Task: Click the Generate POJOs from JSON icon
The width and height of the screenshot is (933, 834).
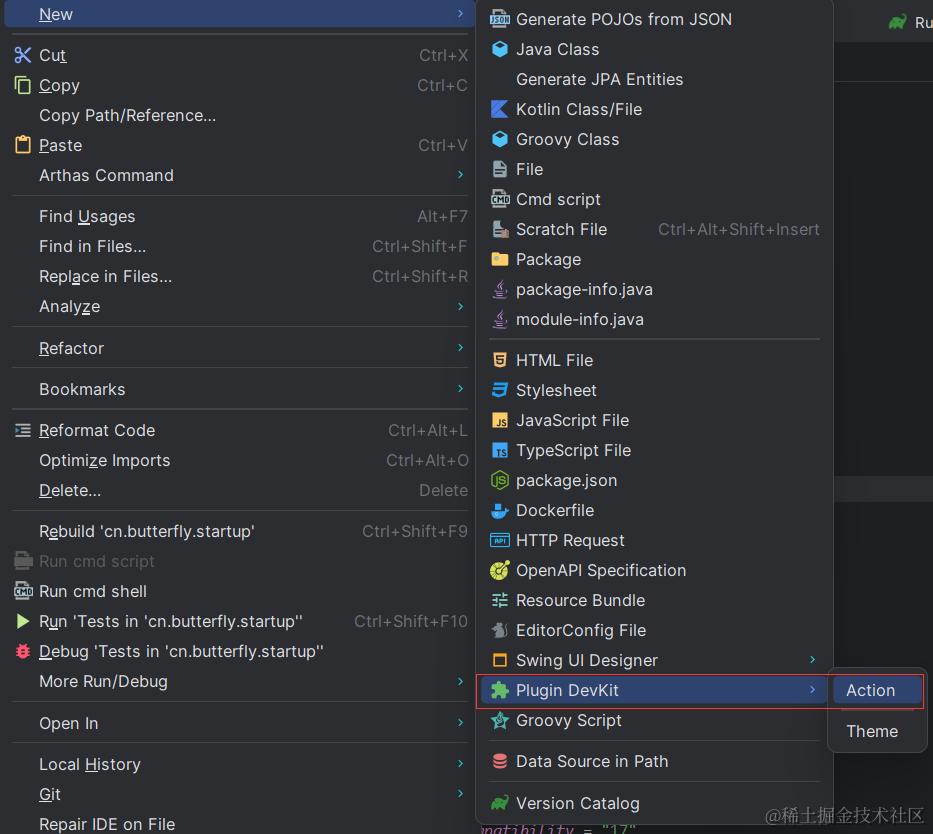Action: point(500,19)
